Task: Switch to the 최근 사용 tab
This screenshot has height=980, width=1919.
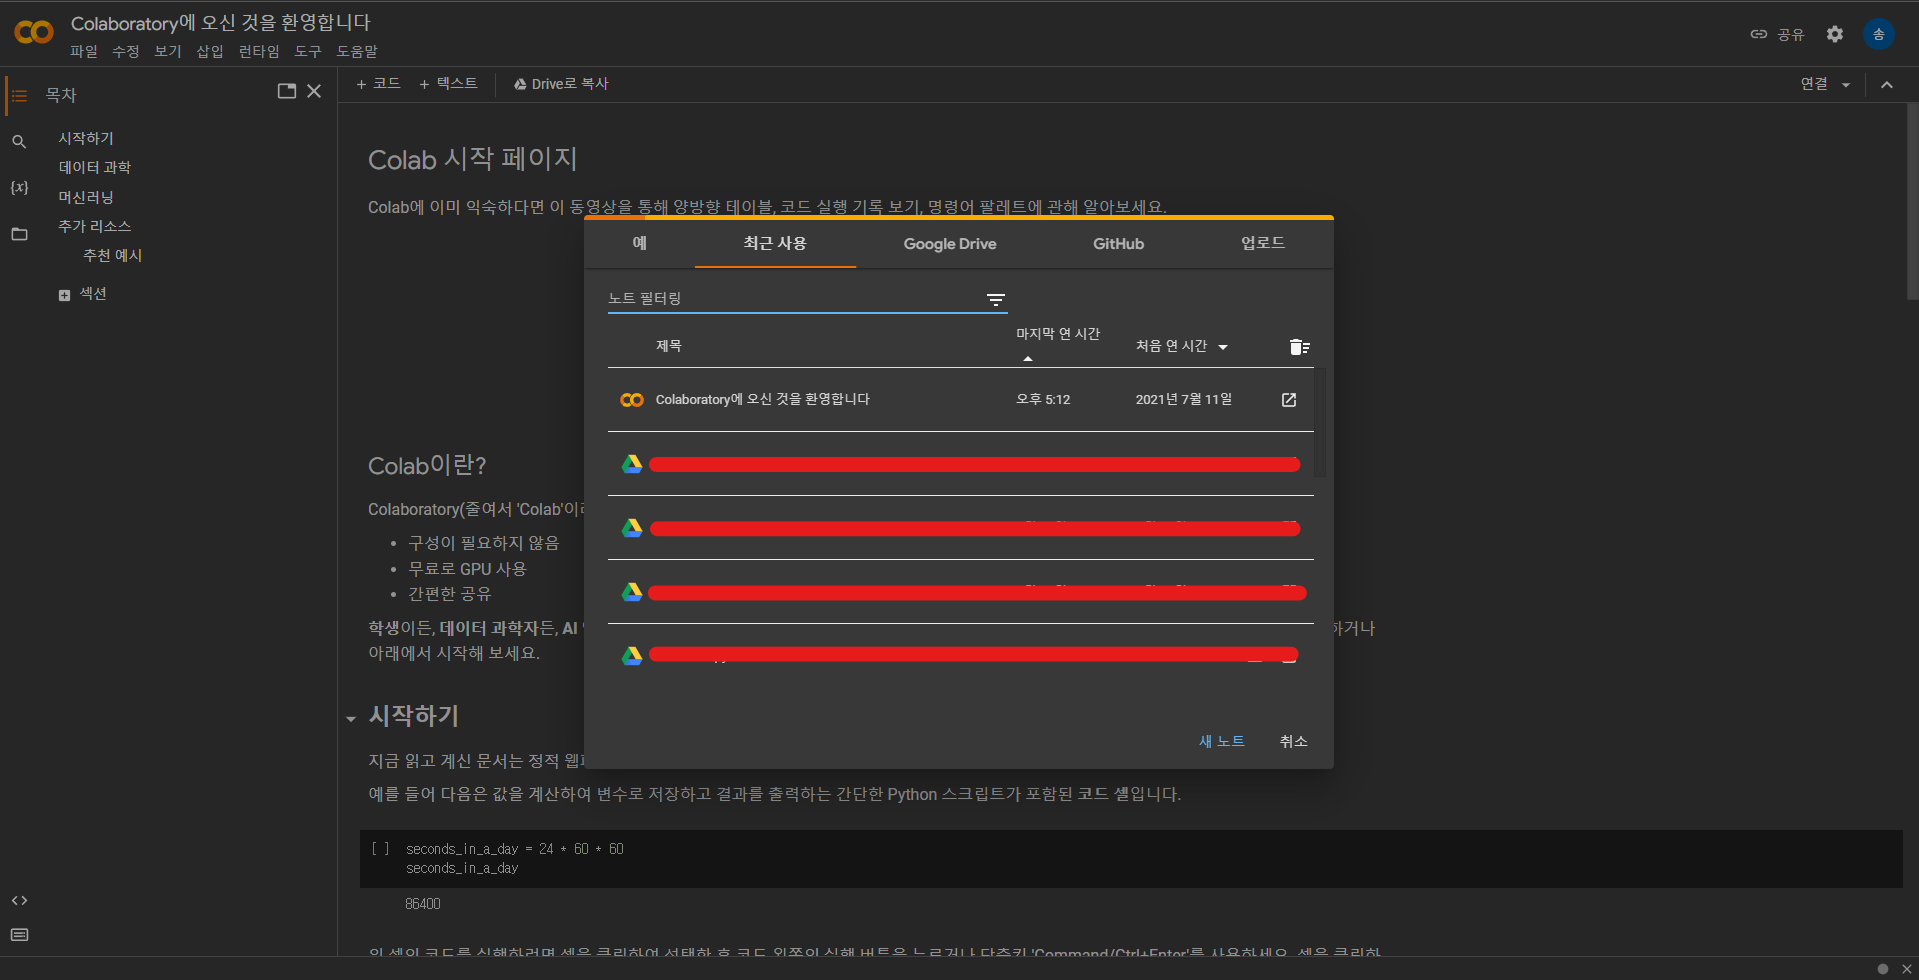Action: point(775,243)
